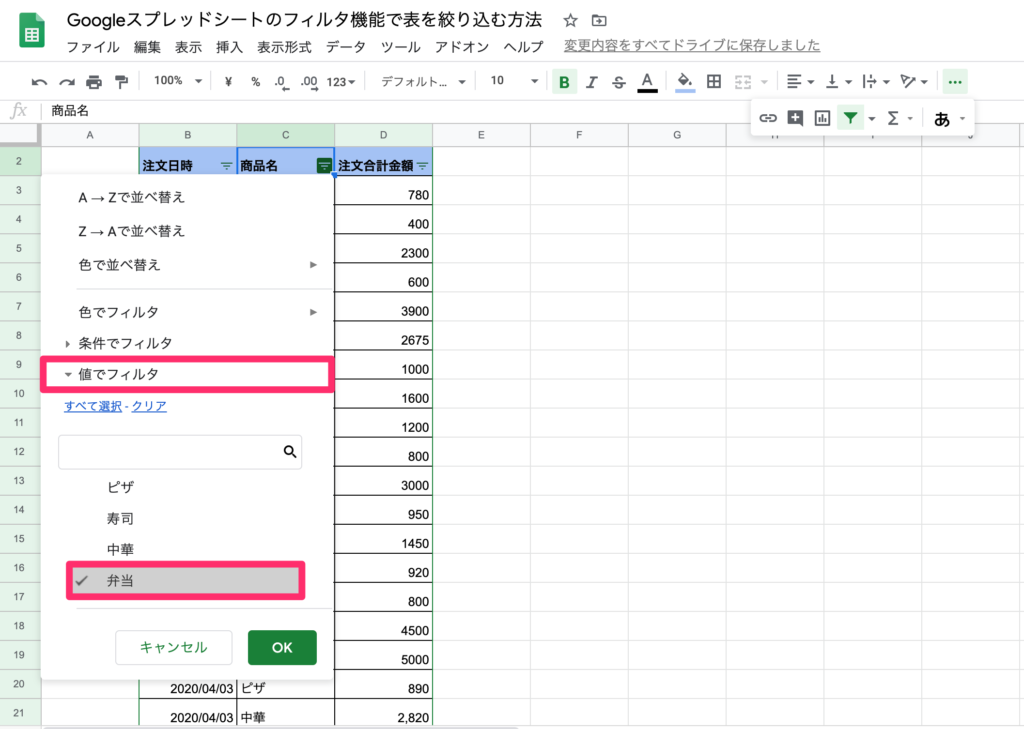
Task: Click the OK button in the filter dialog
Action: click(x=281, y=647)
